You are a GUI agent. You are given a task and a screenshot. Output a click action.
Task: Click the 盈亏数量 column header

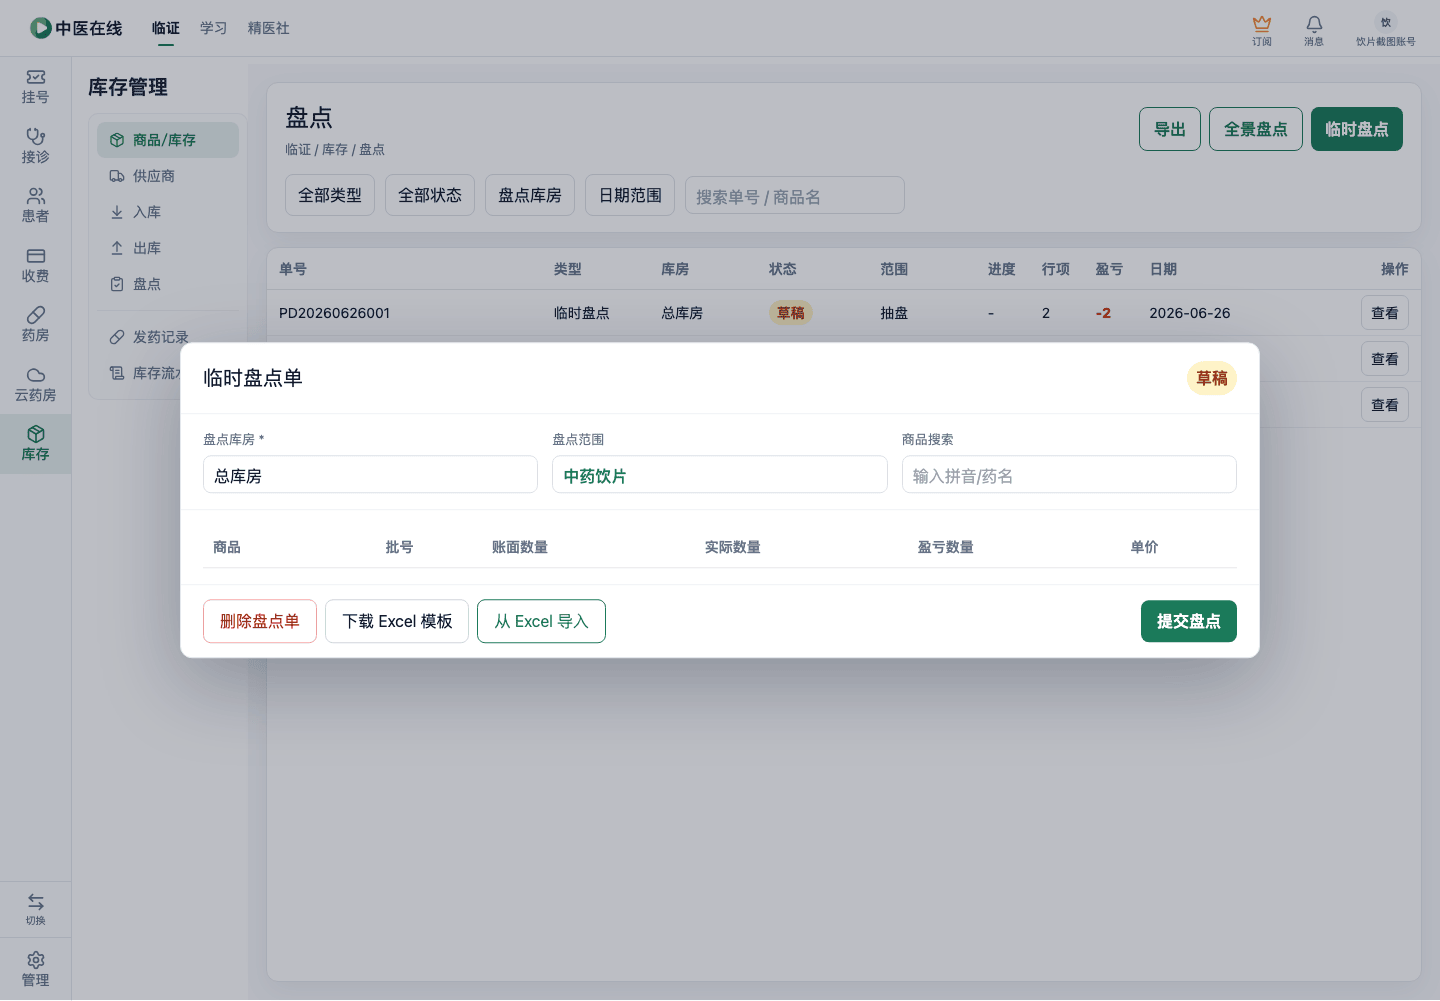pos(945,547)
